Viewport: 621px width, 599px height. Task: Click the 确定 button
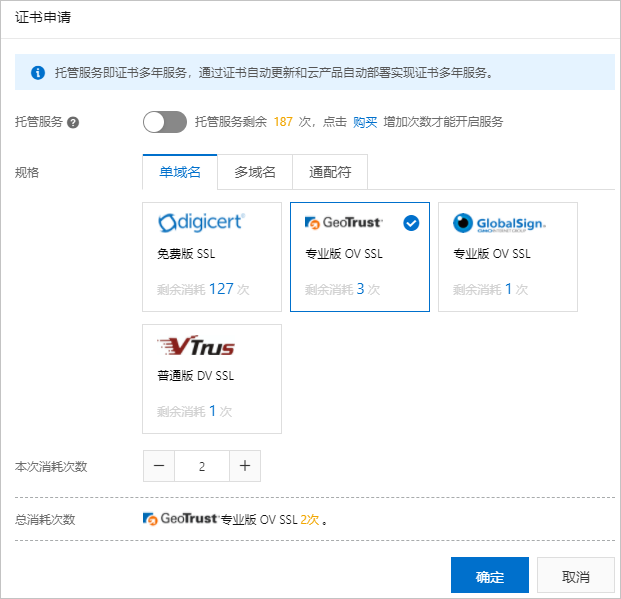coord(490,575)
